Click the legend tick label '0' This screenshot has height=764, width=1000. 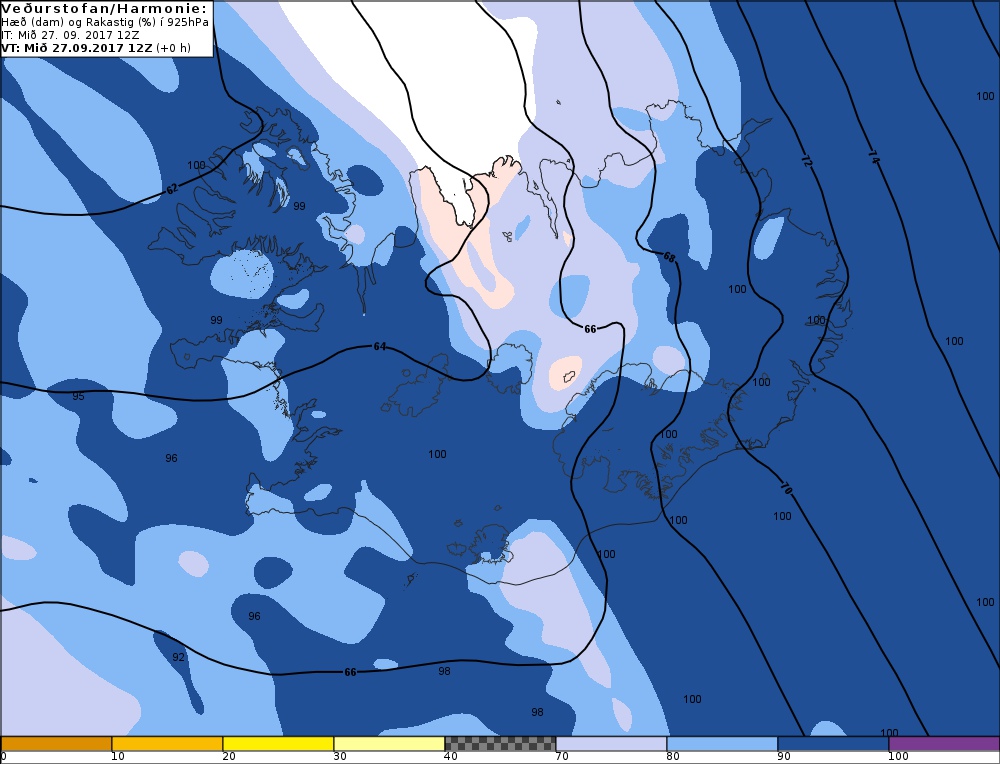[x=4, y=757]
